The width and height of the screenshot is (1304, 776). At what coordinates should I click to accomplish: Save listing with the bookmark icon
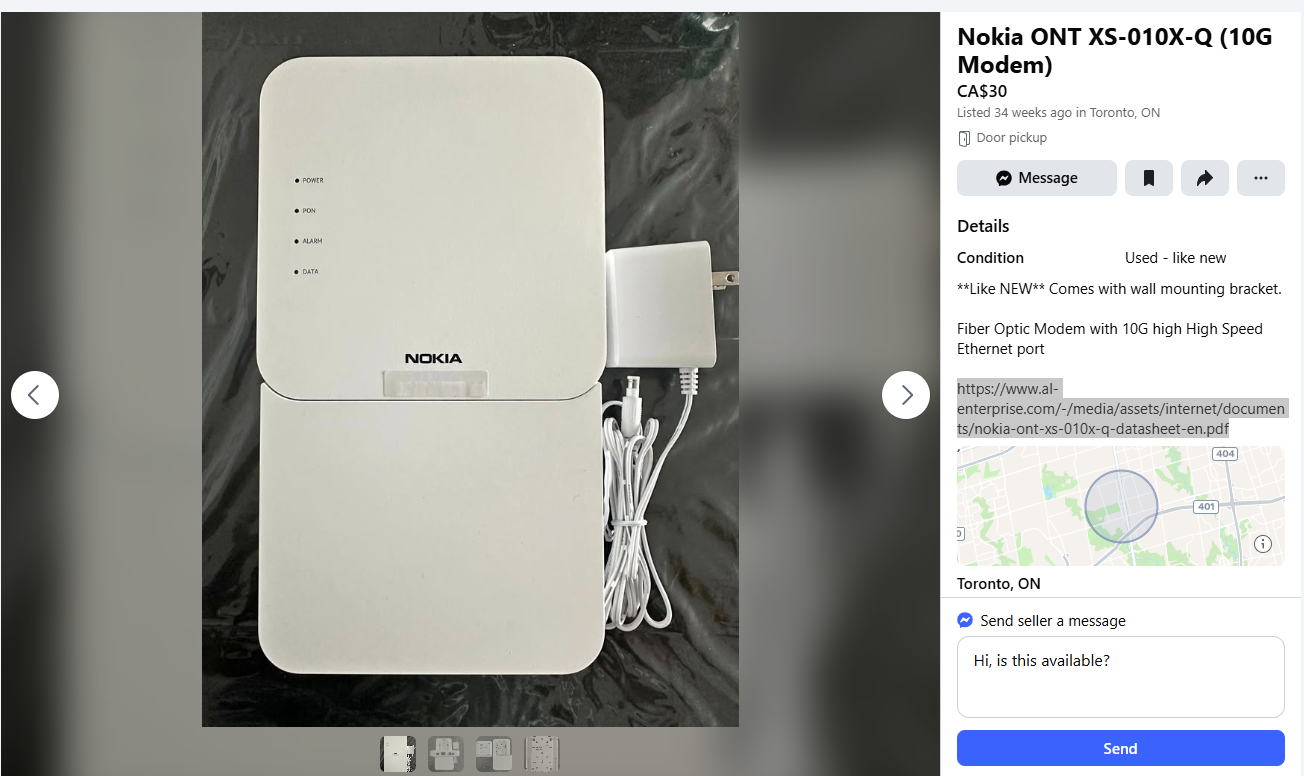[1148, 178]
